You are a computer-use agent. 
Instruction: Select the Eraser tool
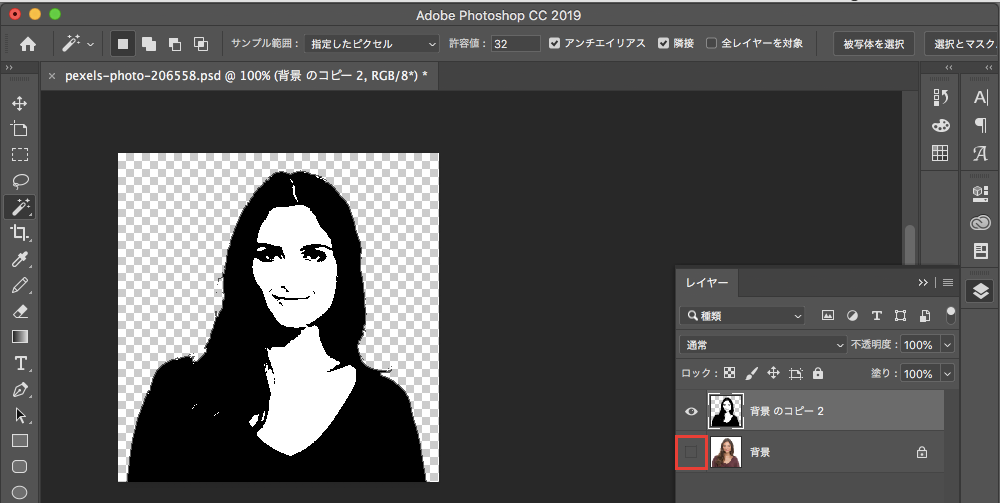click(x=20, y=311)
